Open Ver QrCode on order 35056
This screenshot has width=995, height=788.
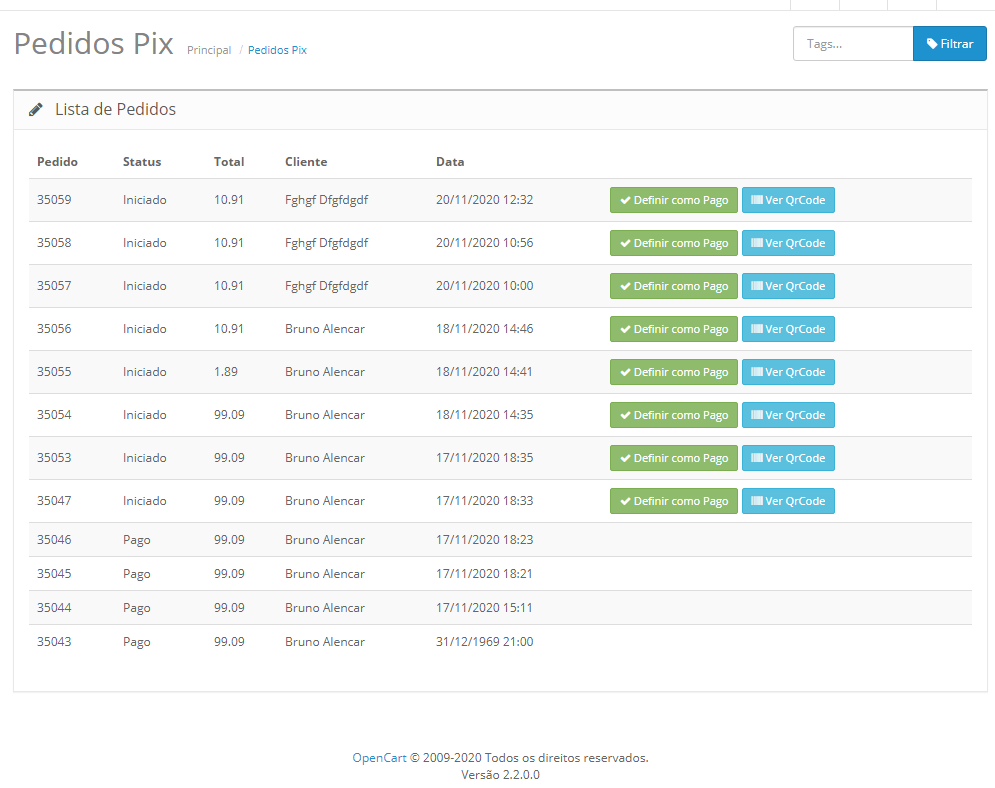(x=787, y=329)
